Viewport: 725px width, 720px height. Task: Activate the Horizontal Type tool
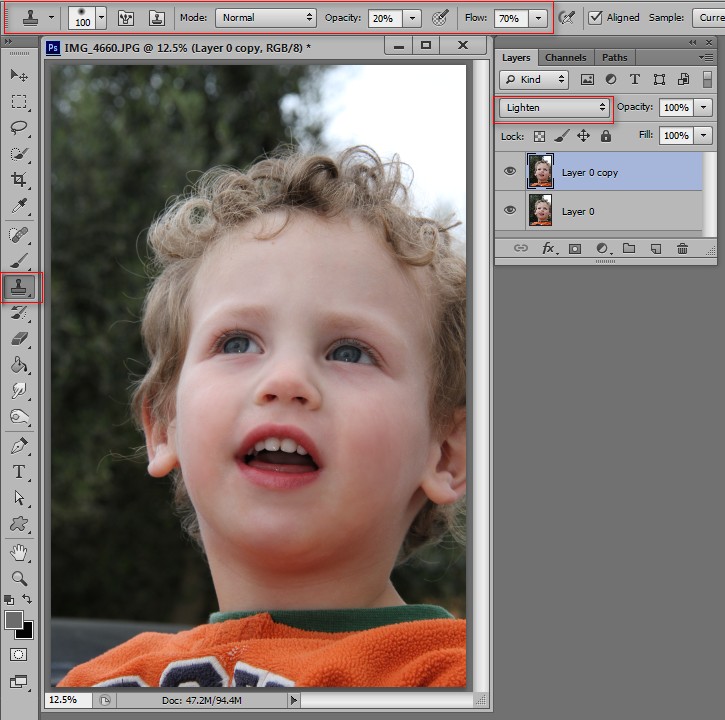point(18,472)
